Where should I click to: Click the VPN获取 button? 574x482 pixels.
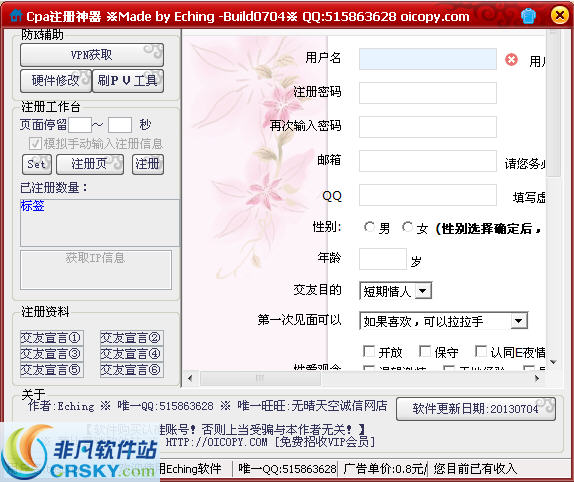click(x=92, y=55)
